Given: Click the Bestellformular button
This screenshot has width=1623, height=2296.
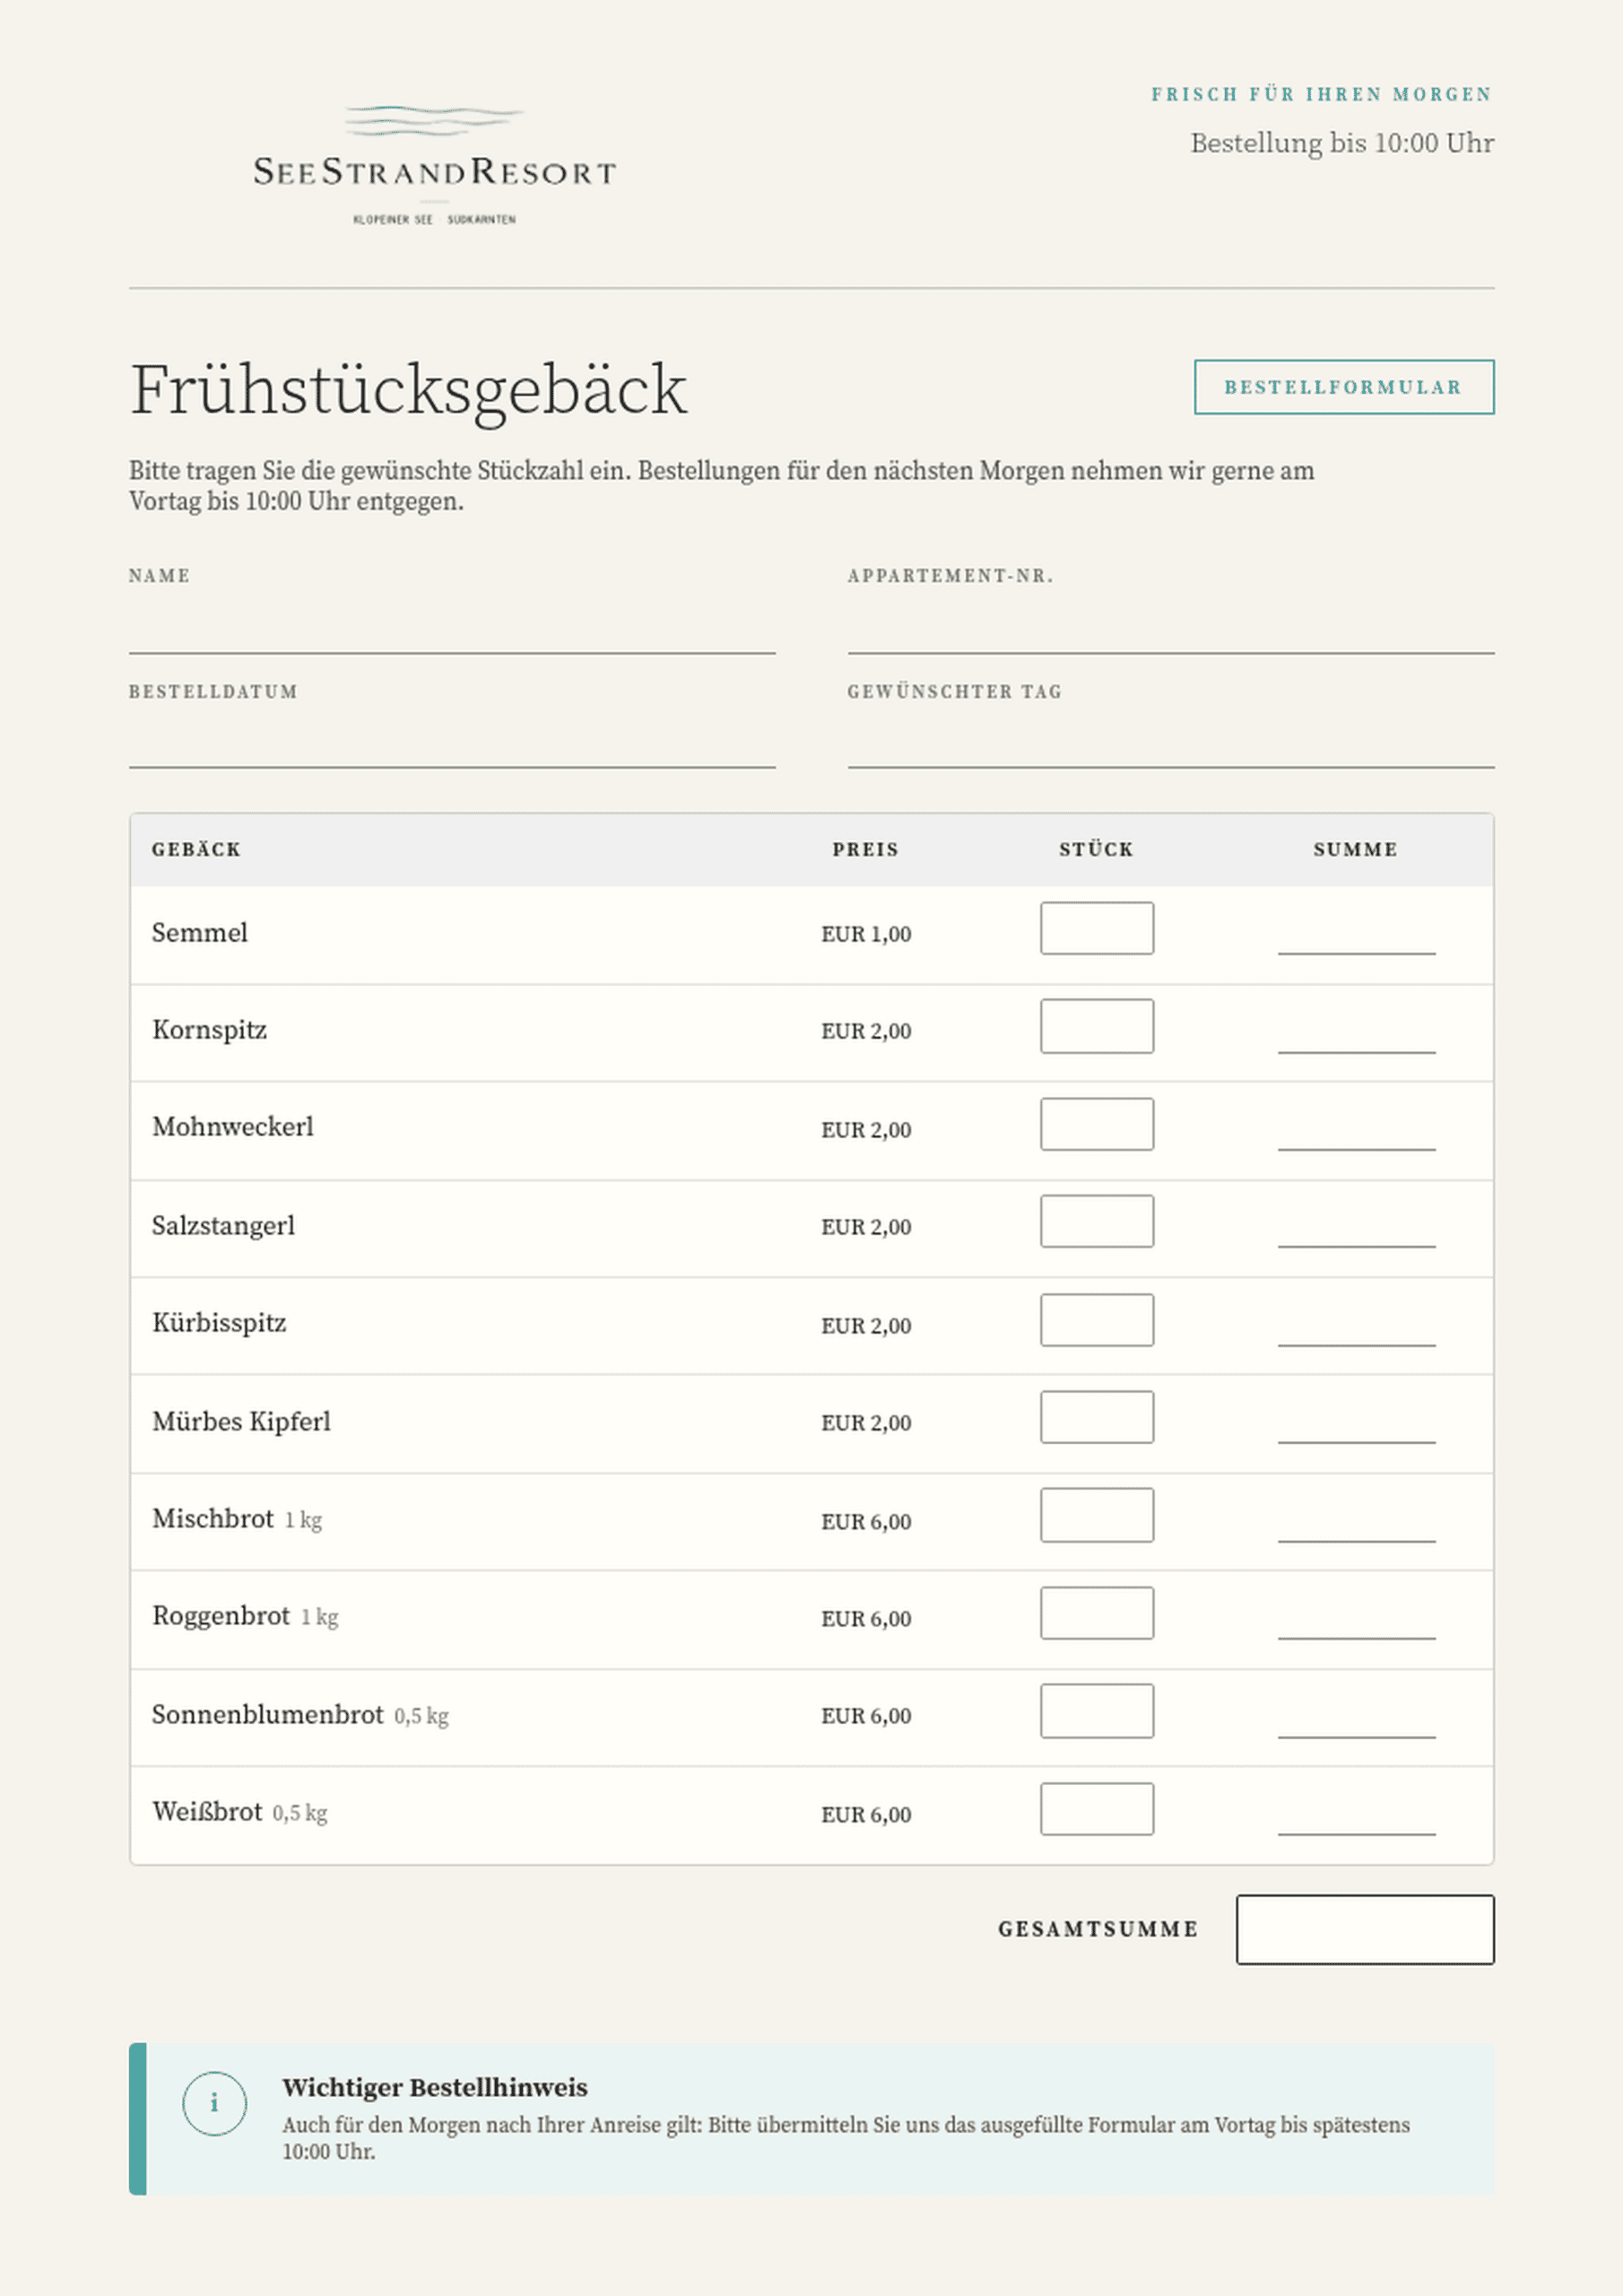Looking at the screenshot, I should click(1344, 387).
